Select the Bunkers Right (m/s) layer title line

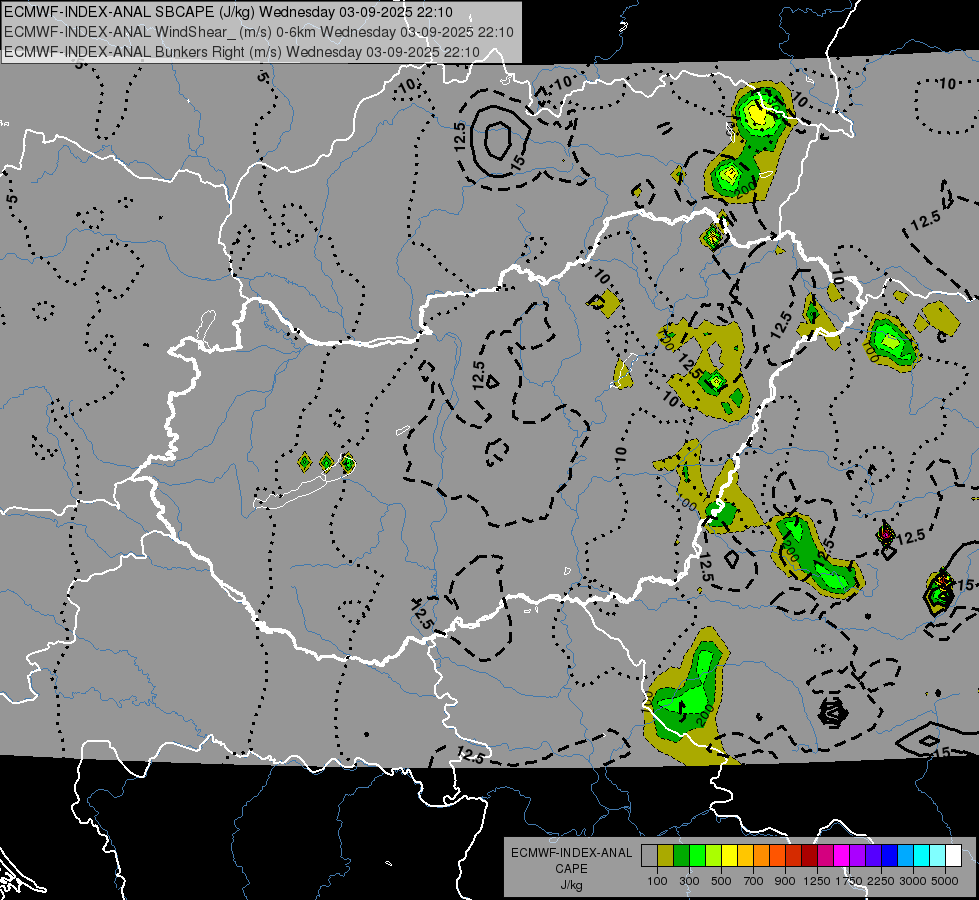[x=242, y=52]
